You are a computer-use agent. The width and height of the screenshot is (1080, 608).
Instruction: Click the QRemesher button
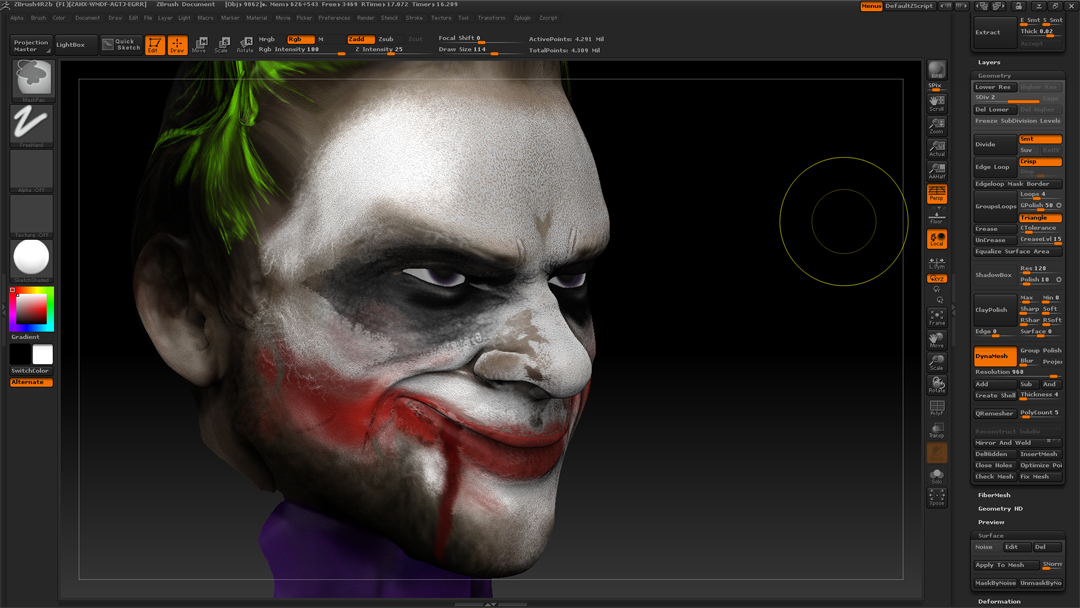tap(995, 413)
